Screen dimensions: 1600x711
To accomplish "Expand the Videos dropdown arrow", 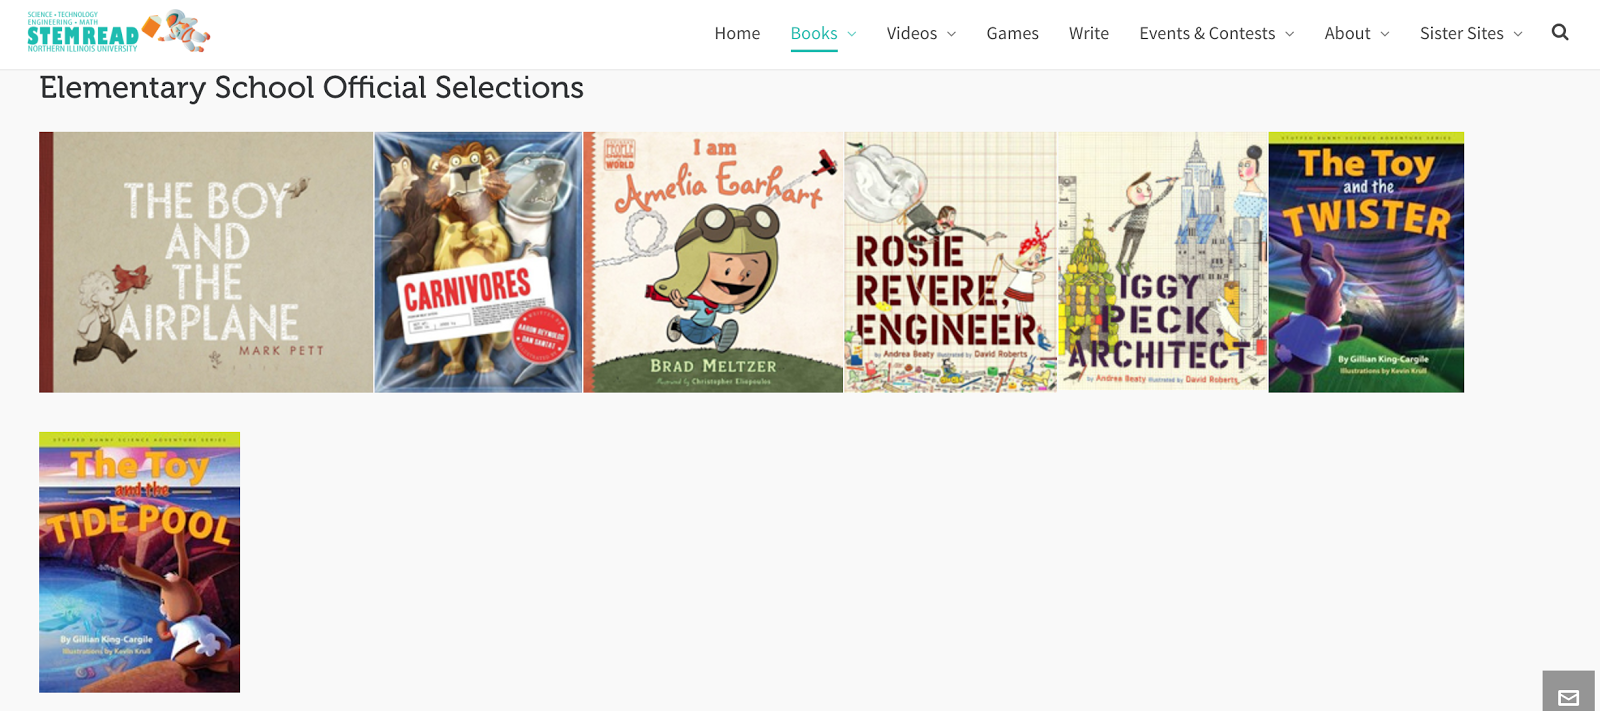I will [x=951, y=34].
